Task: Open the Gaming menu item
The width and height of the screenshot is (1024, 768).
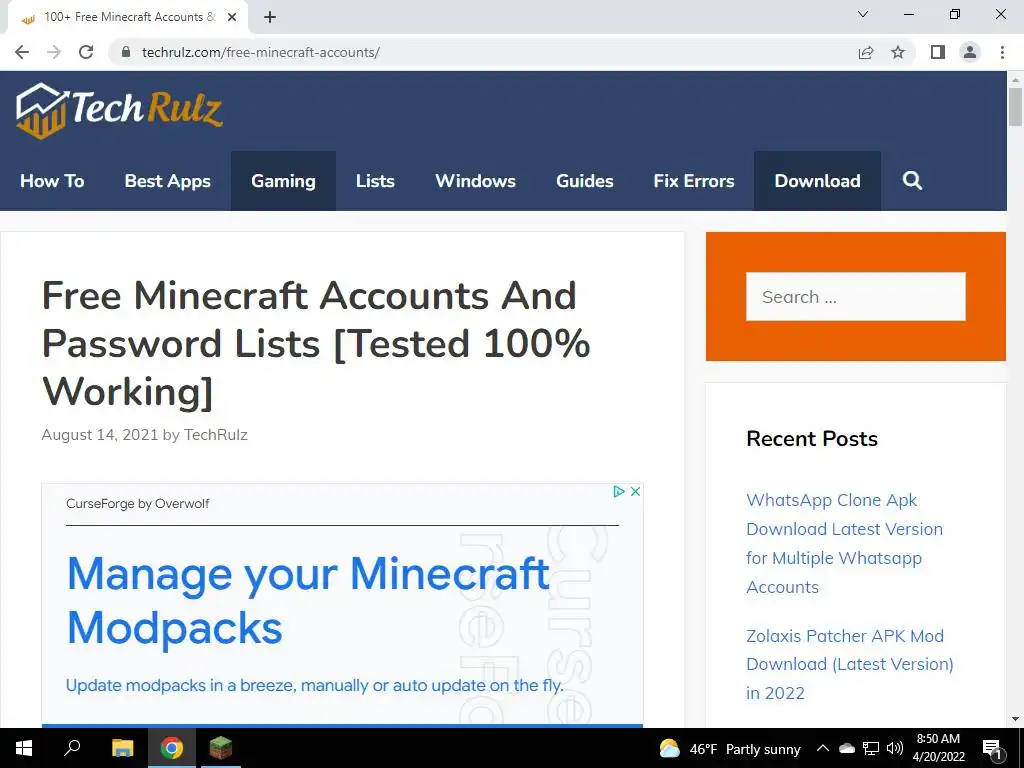Action: click(x=283, y=181)
